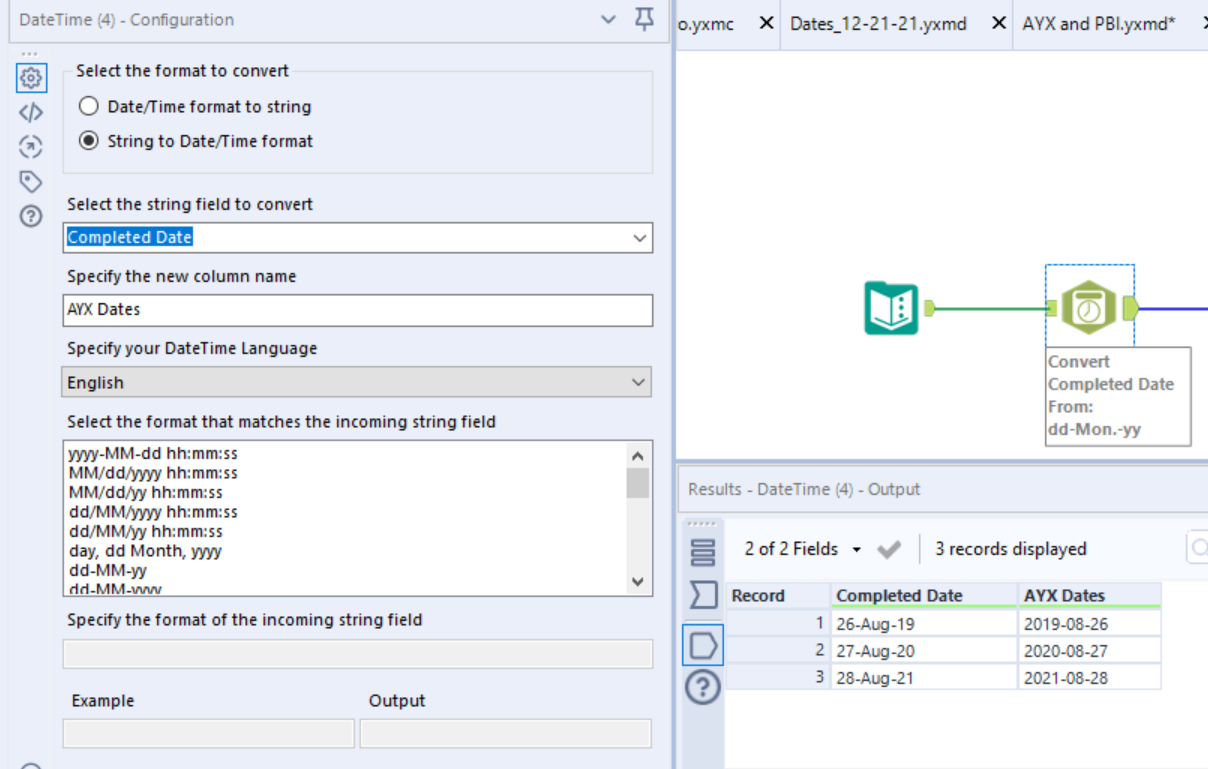Select format day, dd Month, yyyy
The height and width of the screenshot is (769, 1208).
tap(145, 551)
